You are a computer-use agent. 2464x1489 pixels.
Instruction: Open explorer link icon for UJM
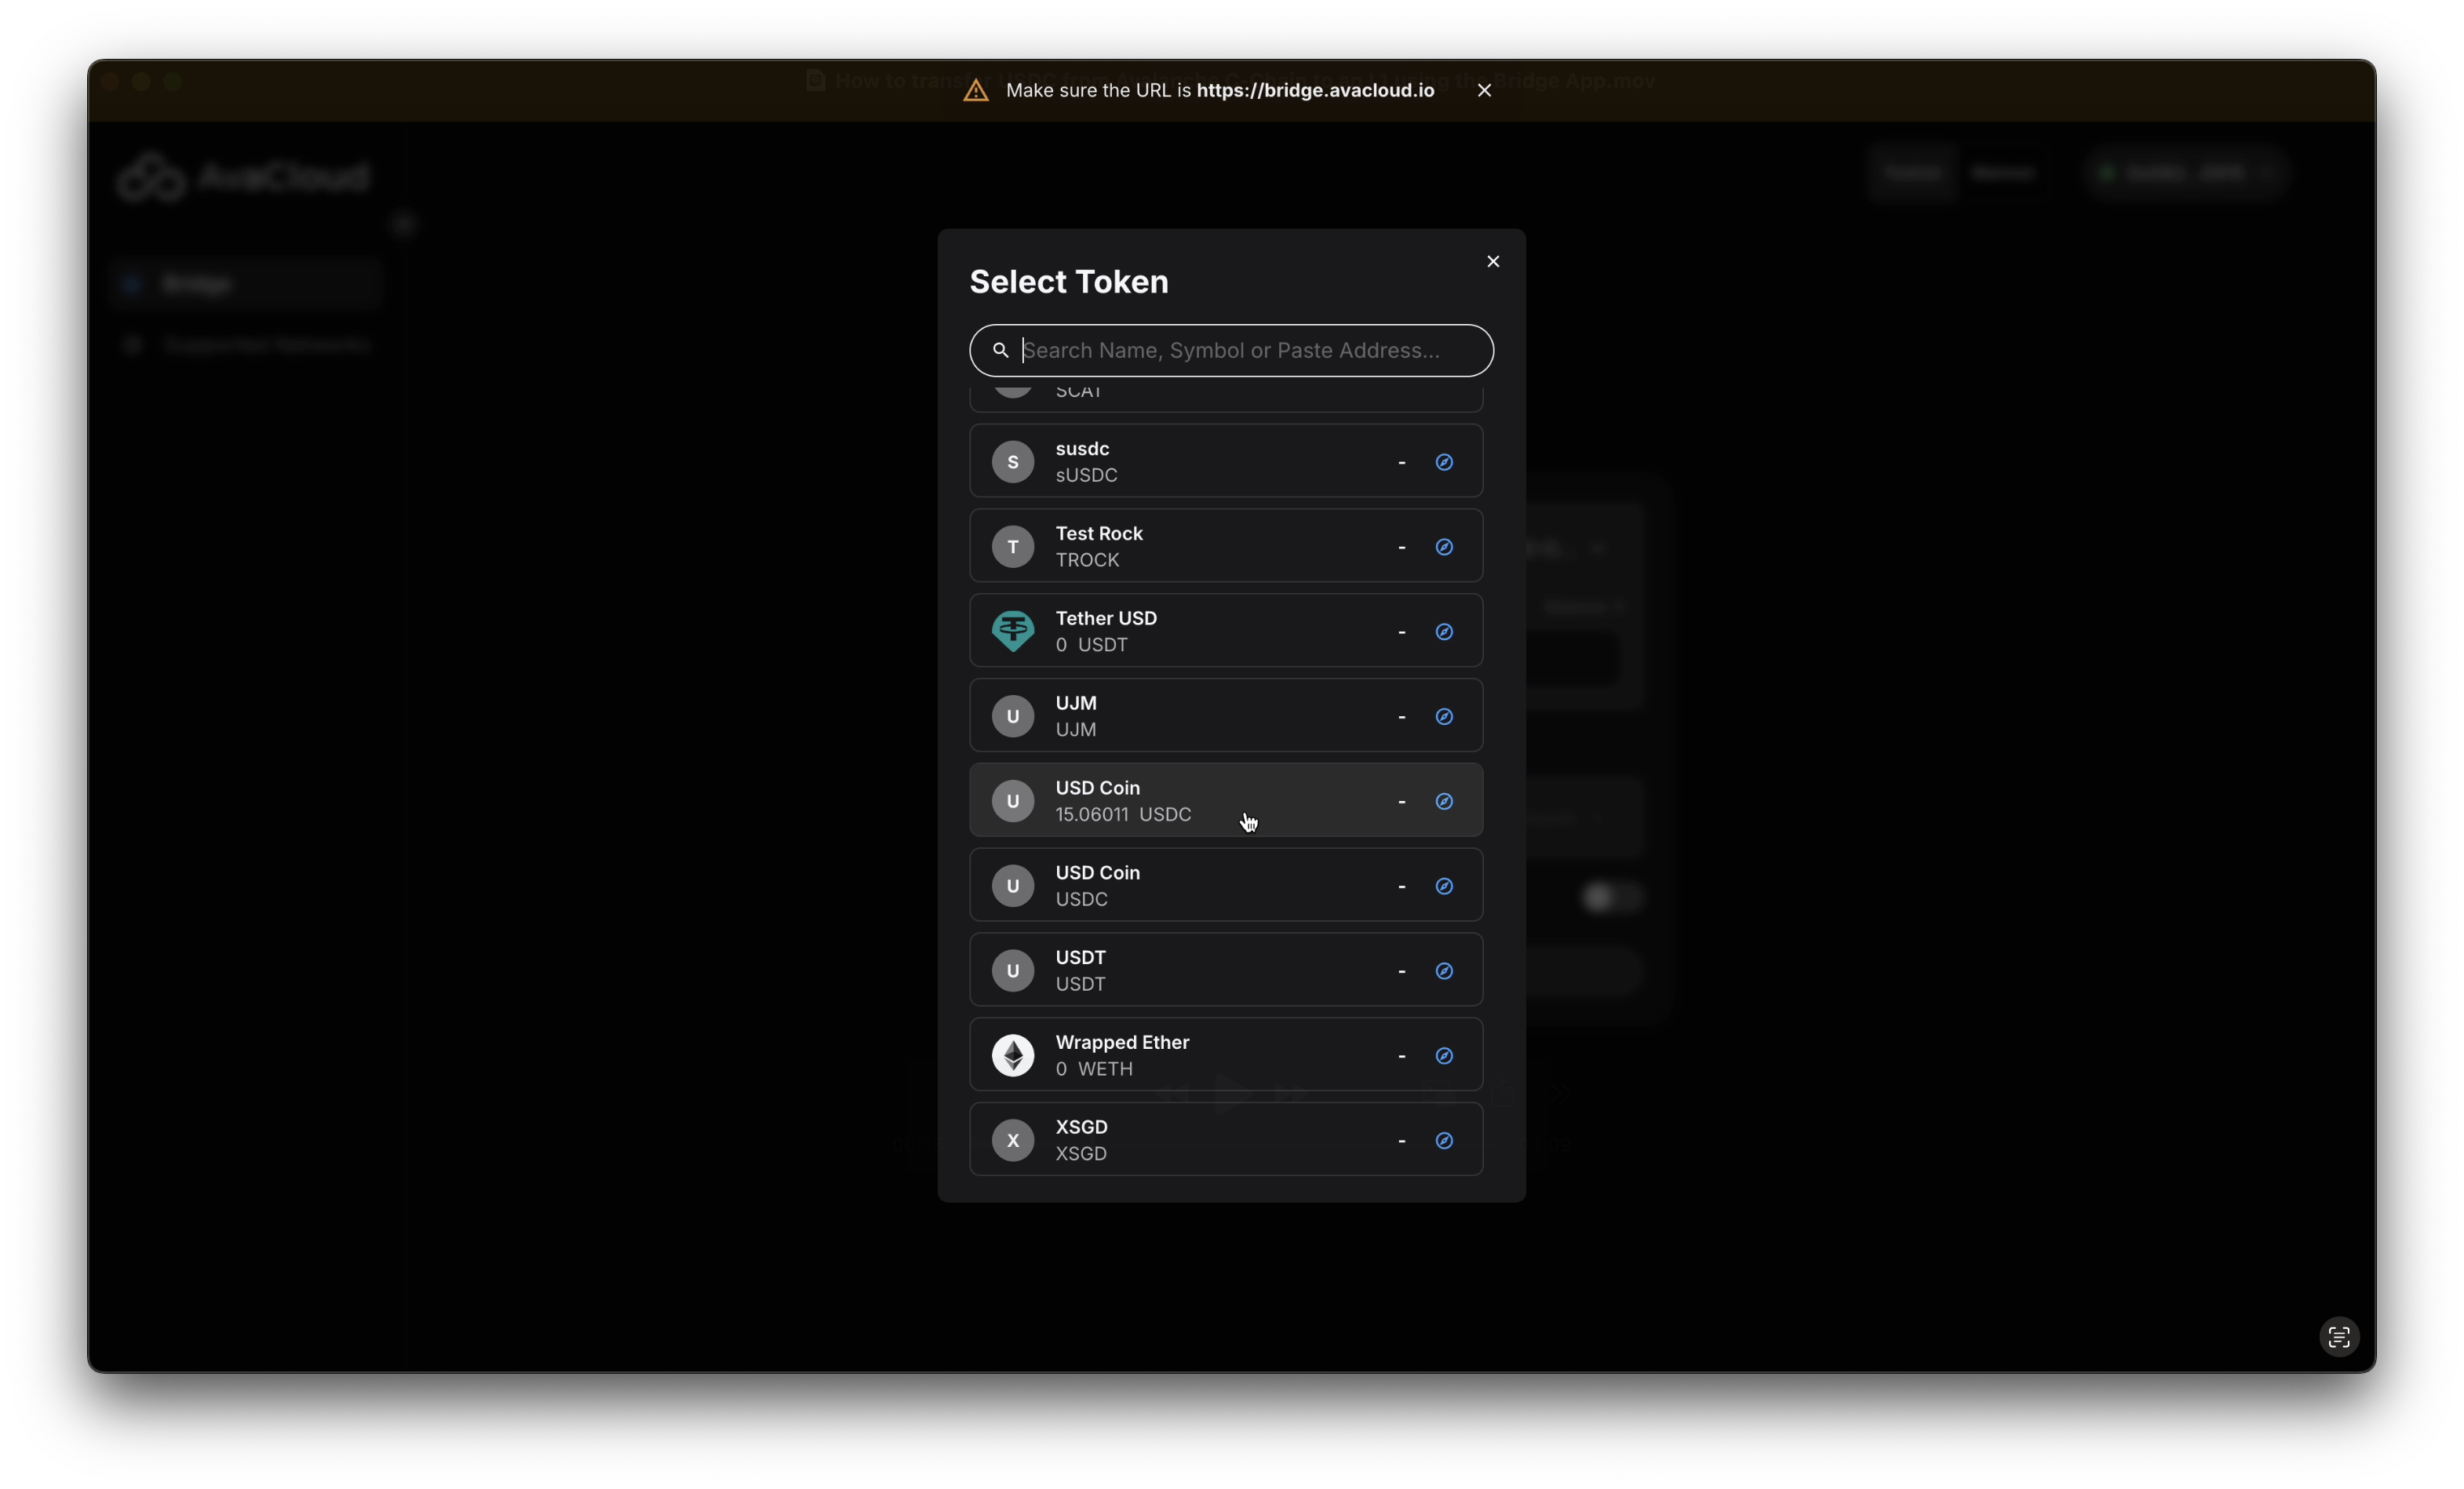coord(1444,717)
